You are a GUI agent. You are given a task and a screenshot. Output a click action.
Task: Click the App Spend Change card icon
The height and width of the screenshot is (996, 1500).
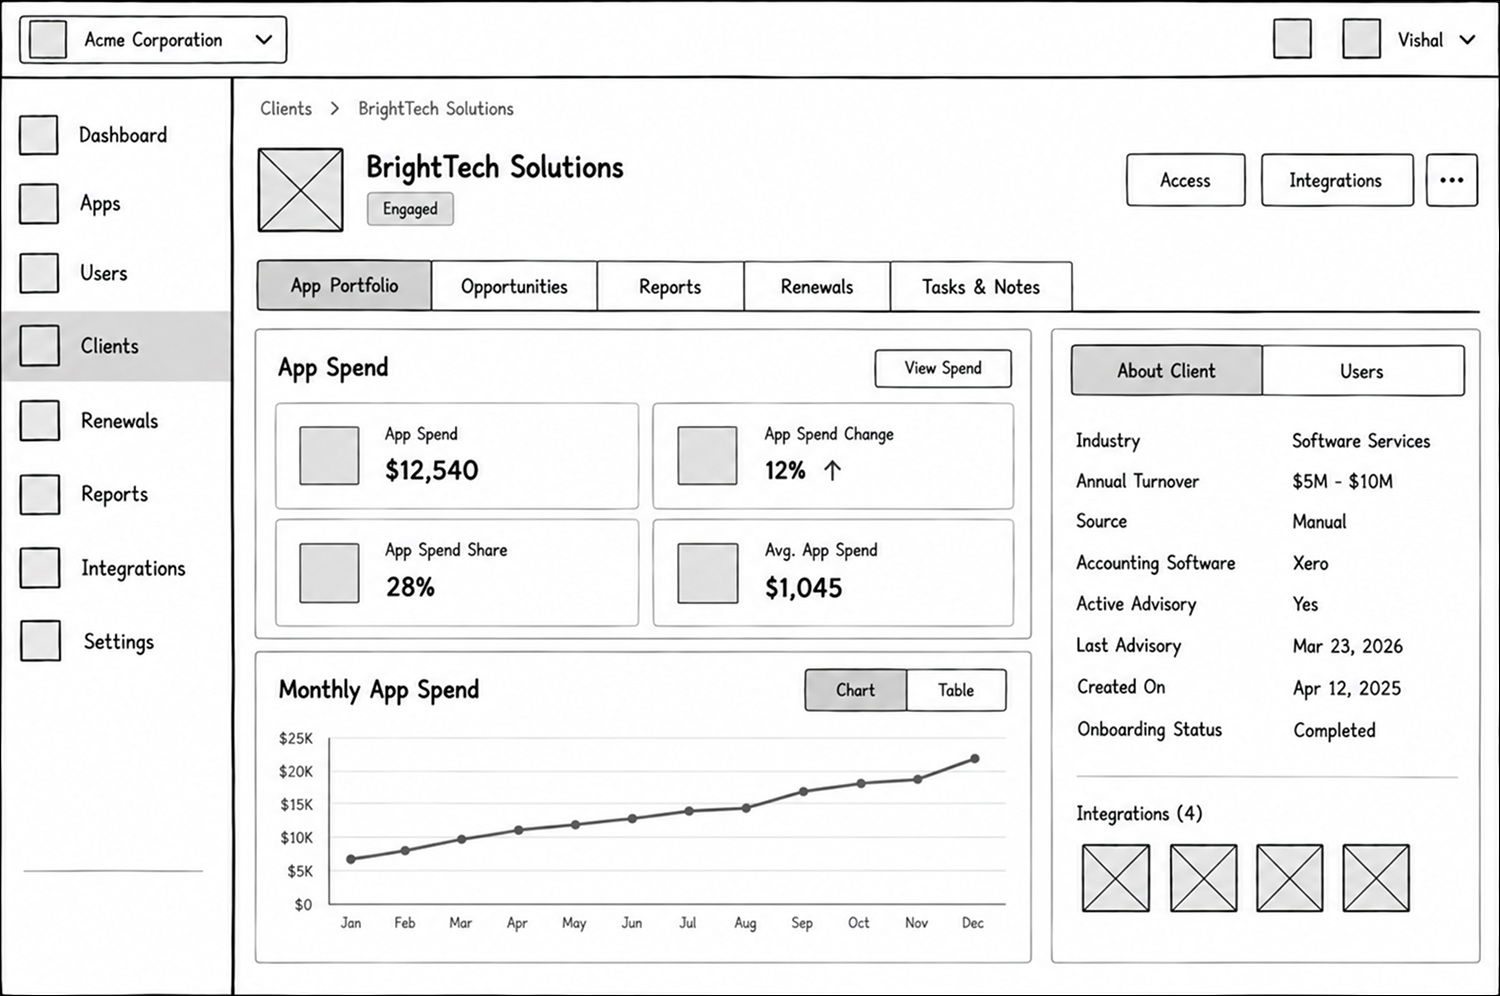tap(707, 456)
